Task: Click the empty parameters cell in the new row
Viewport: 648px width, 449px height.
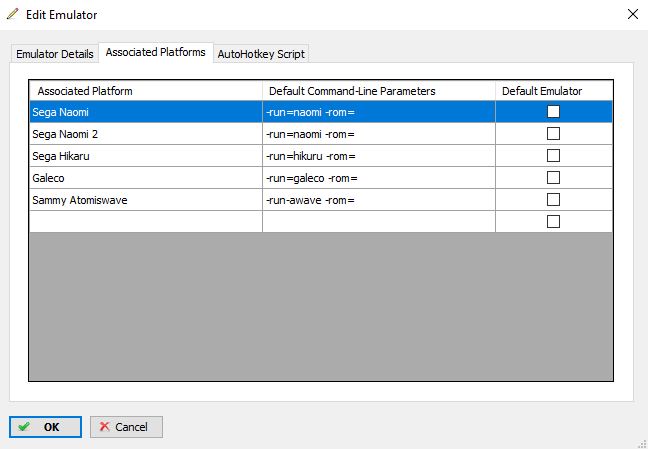Action: coord(379,222)
